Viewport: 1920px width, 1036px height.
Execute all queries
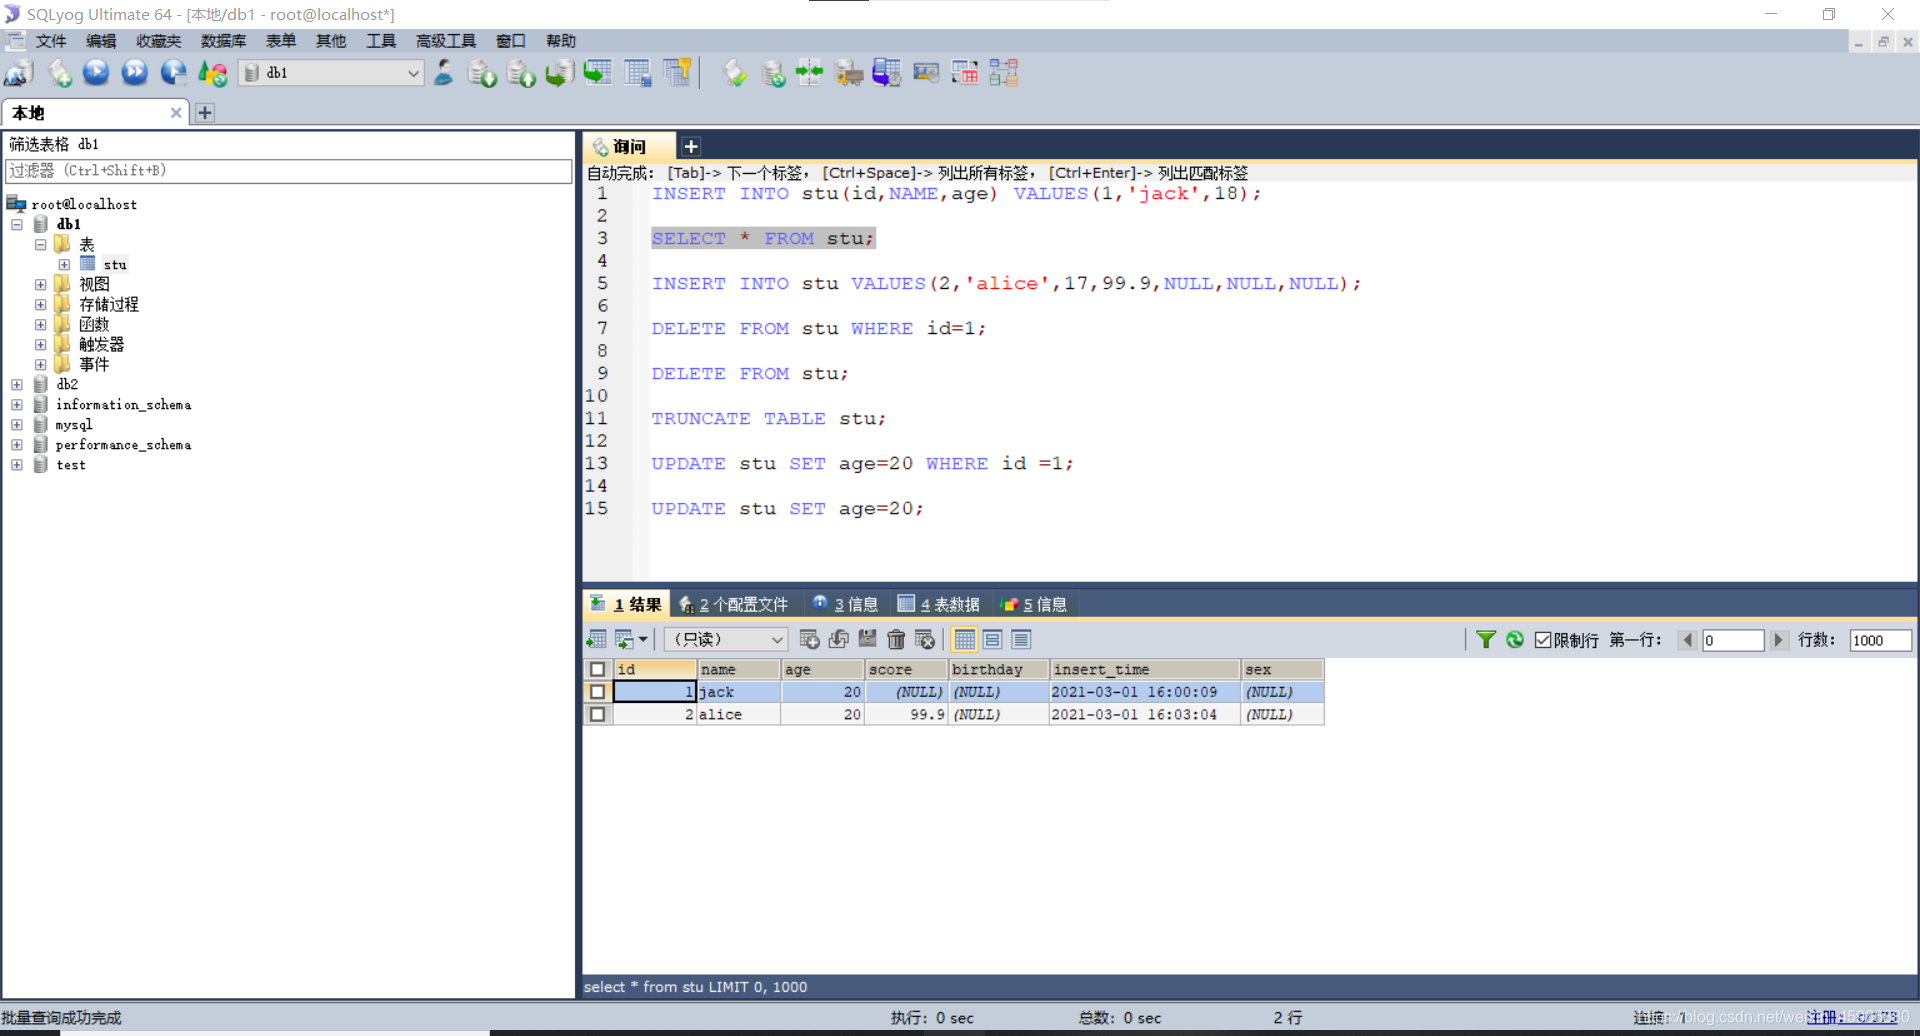[135, 73]
